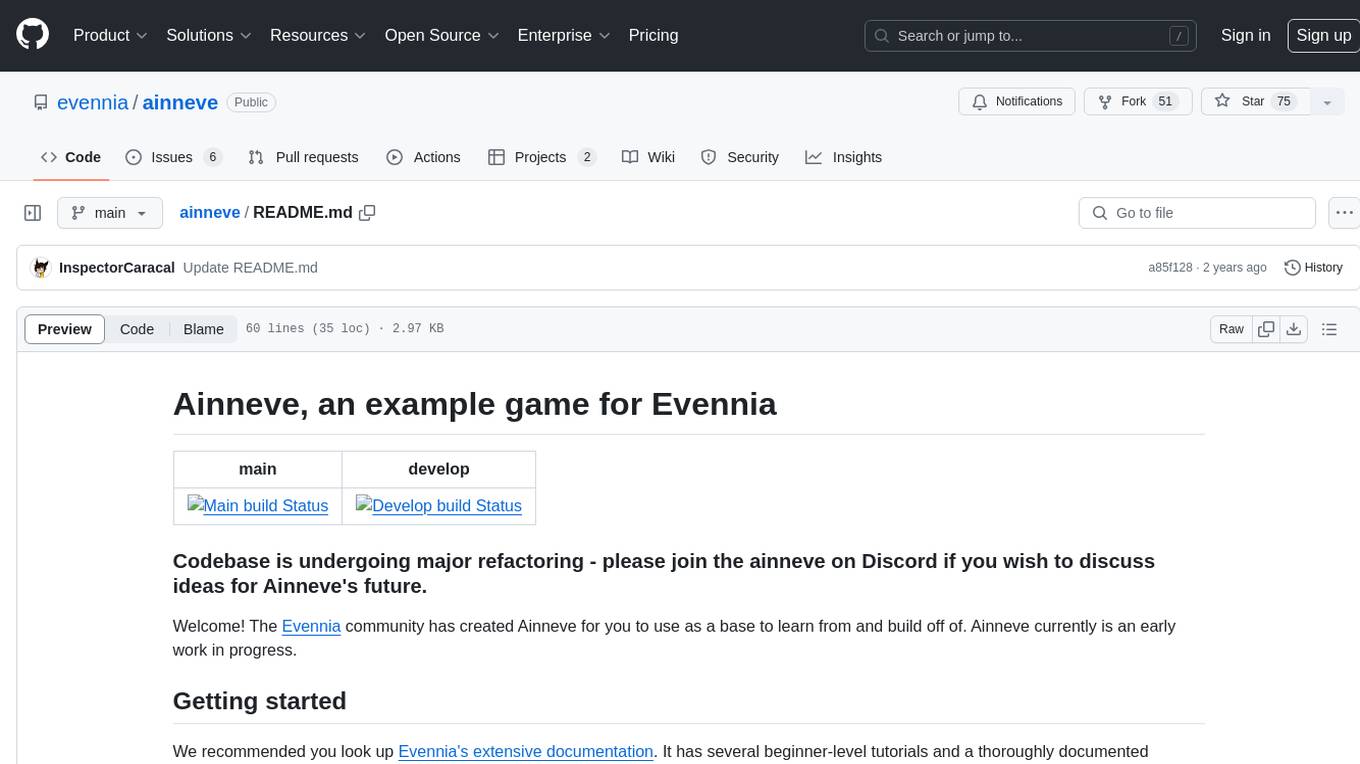The width and height of the screenshot is (1360, 764).
Task: Expand the Open Source menu
Action: tap(442, 35)
